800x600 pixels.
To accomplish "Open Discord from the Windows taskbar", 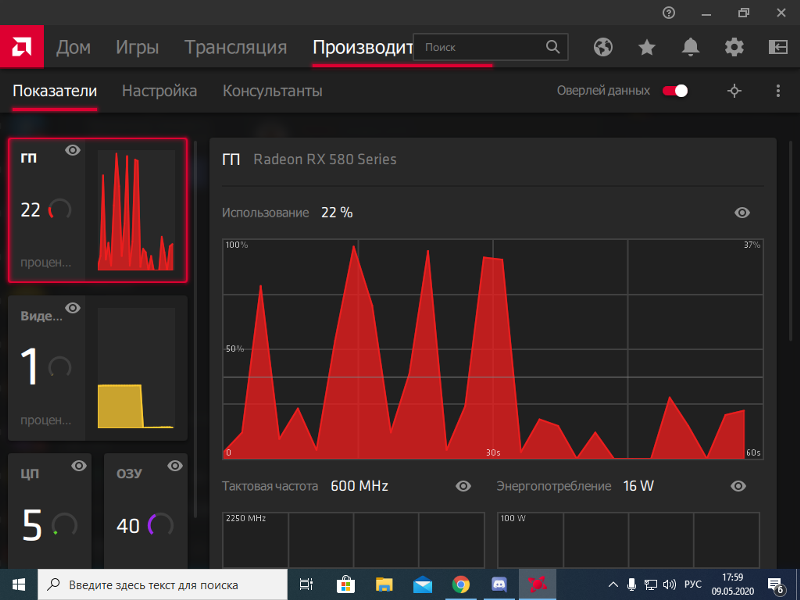I will coord(499,584).
